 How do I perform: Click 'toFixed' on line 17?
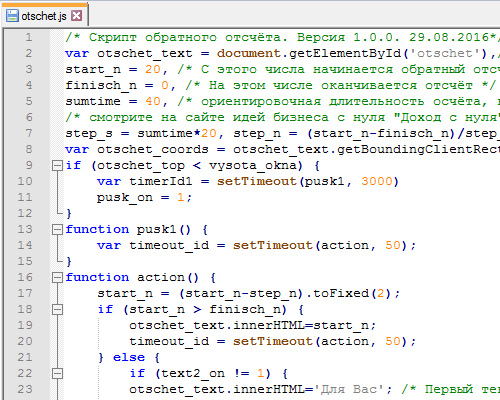(341, 293)
